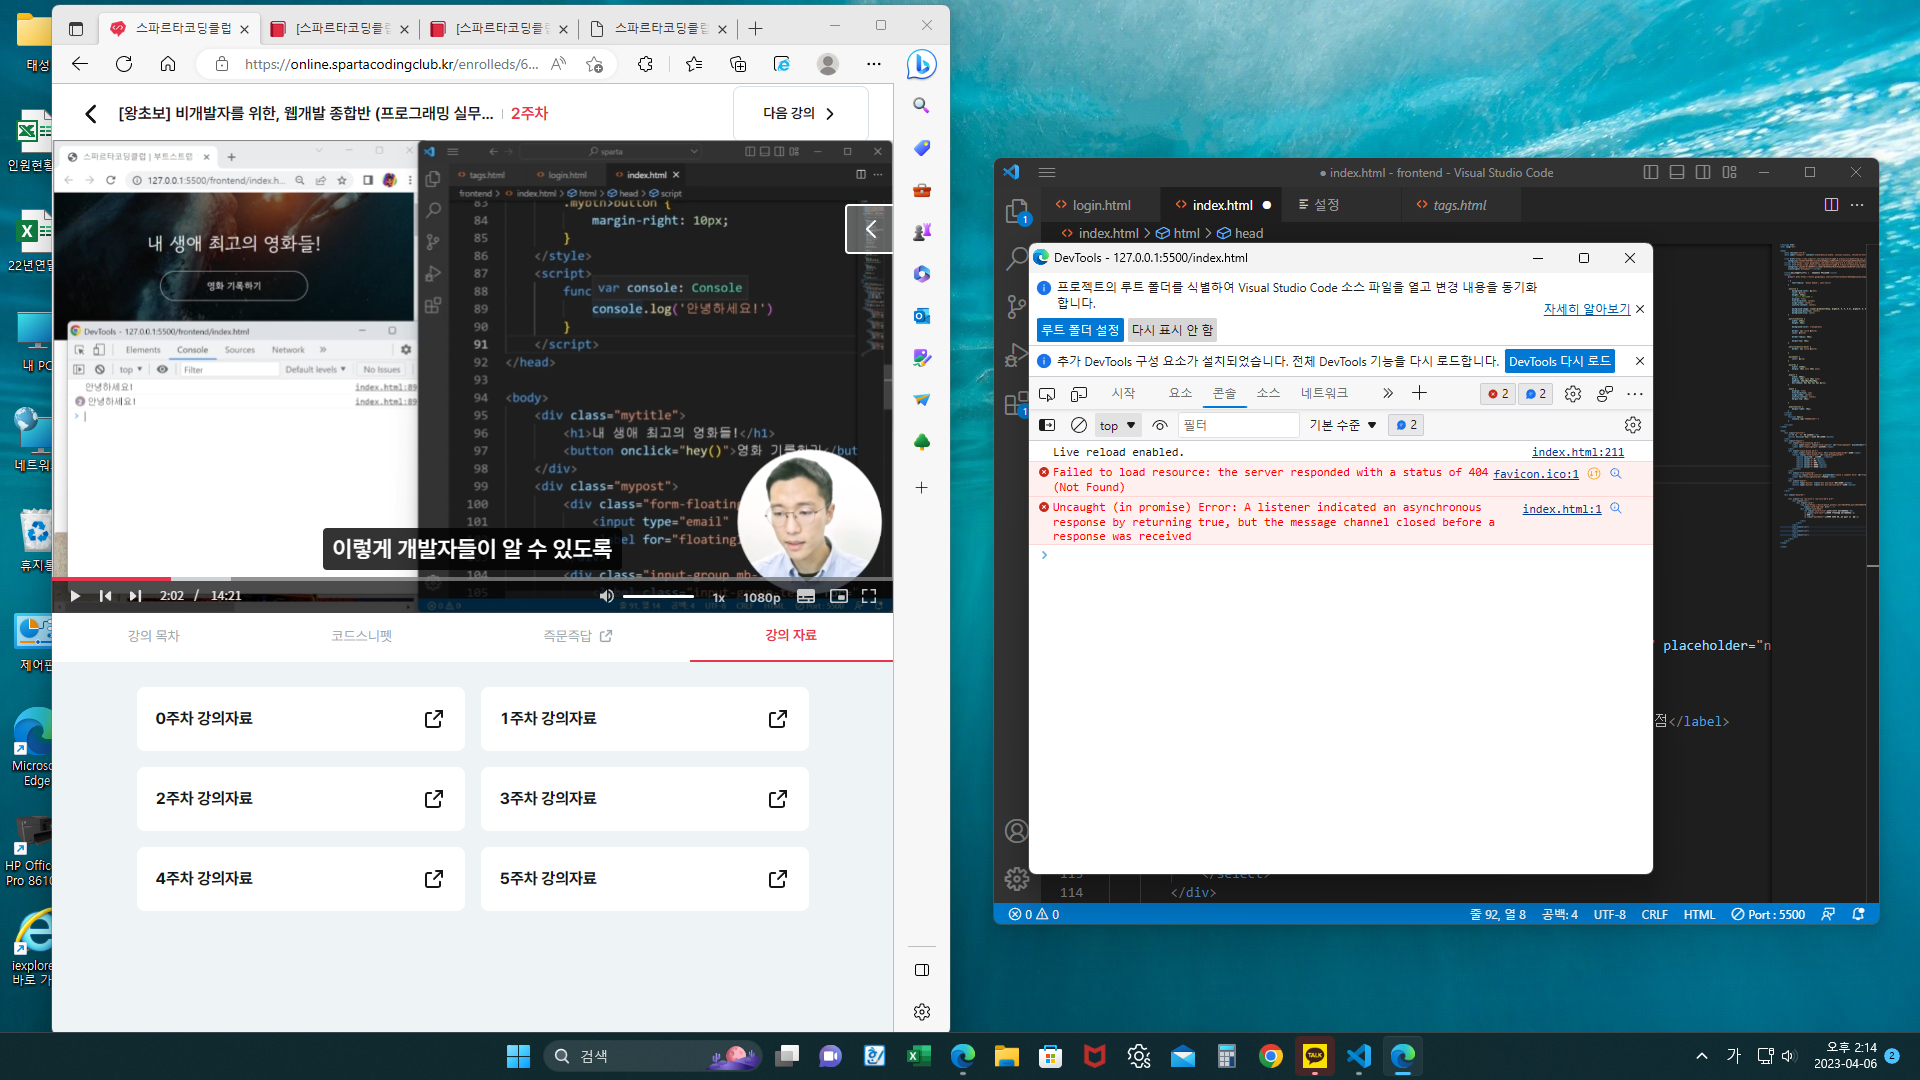This screenshot has width=1920, height=1080.
Task: Adjust the video volume slider
Action: pyautogui.click(x=658, y=596)
